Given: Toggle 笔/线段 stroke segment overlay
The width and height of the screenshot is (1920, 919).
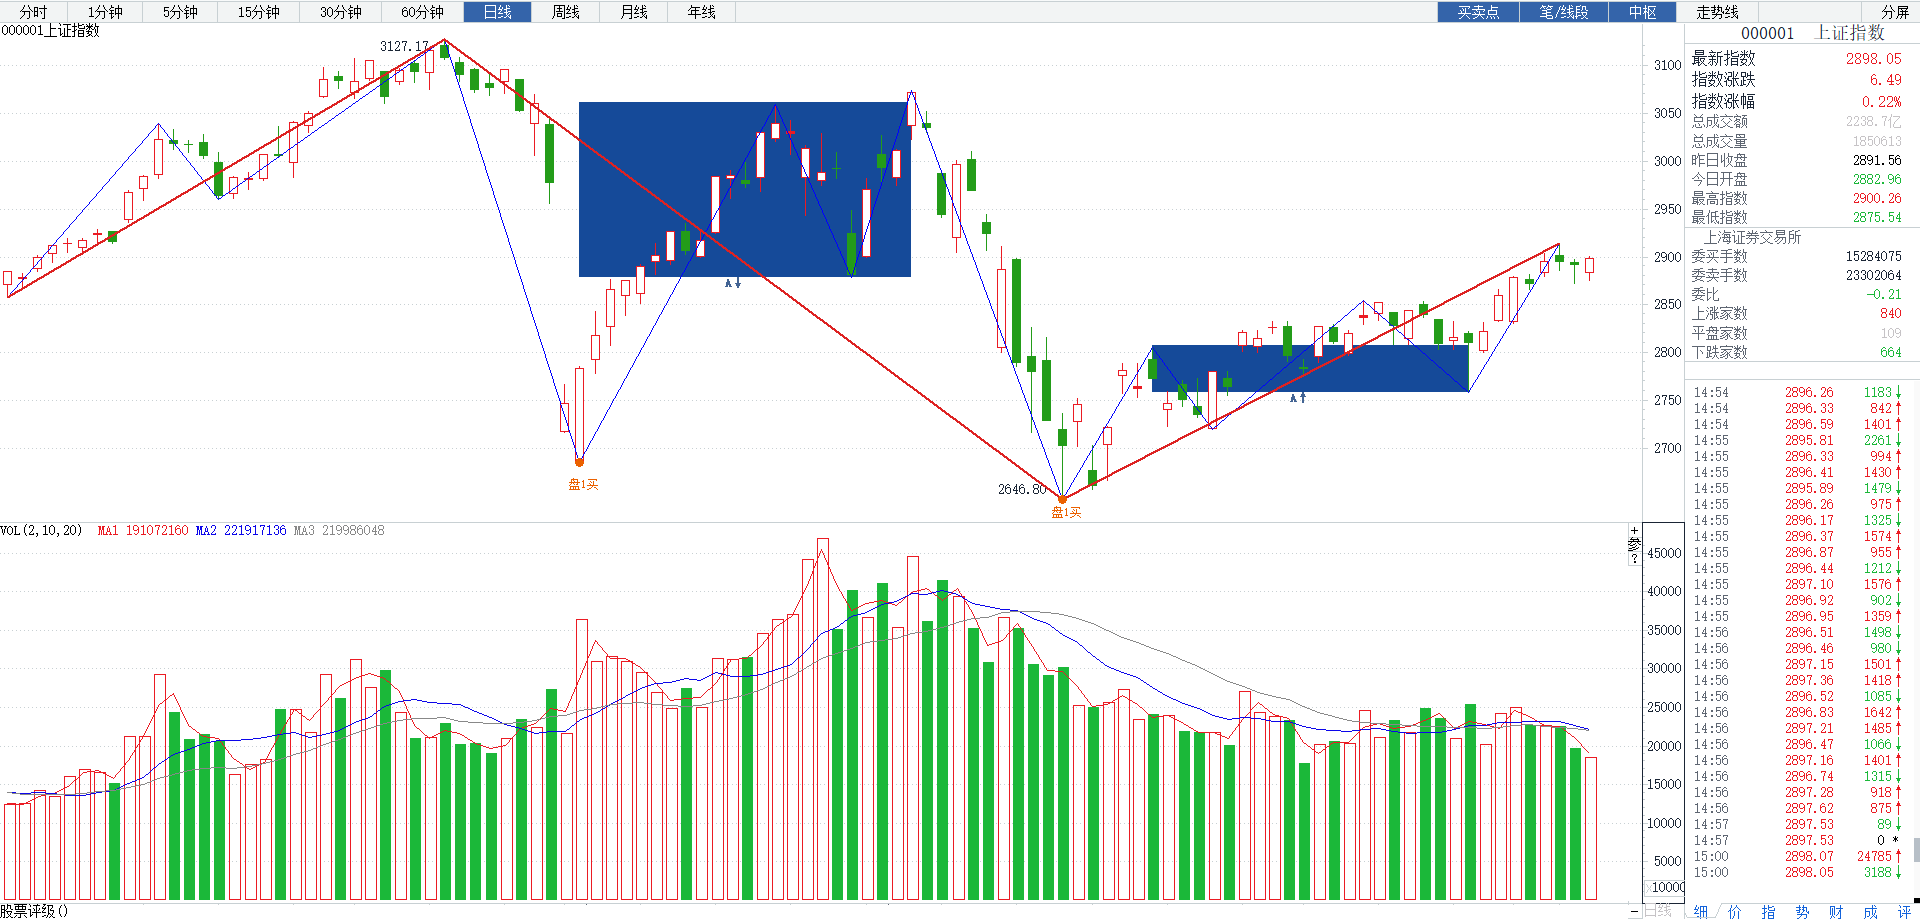Looking at the screenshot, I should point(1564,12).
